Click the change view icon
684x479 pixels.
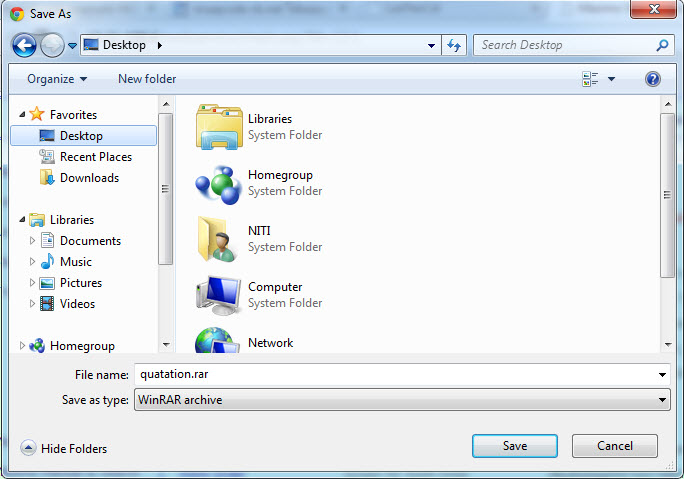[x=590, y=79]
